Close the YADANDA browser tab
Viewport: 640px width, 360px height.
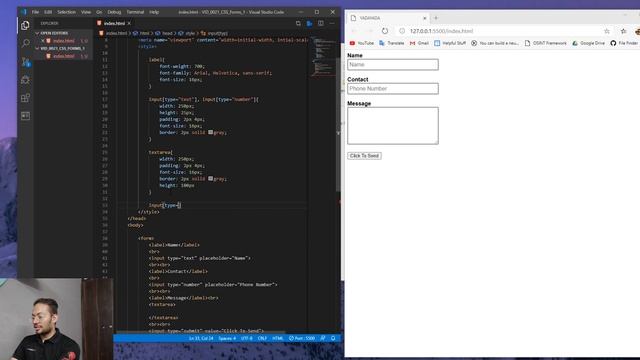(424, 18)
